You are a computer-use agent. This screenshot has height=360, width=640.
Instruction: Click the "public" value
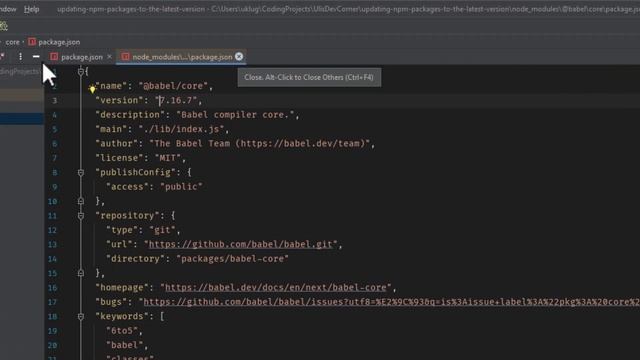tap(181, 187)
